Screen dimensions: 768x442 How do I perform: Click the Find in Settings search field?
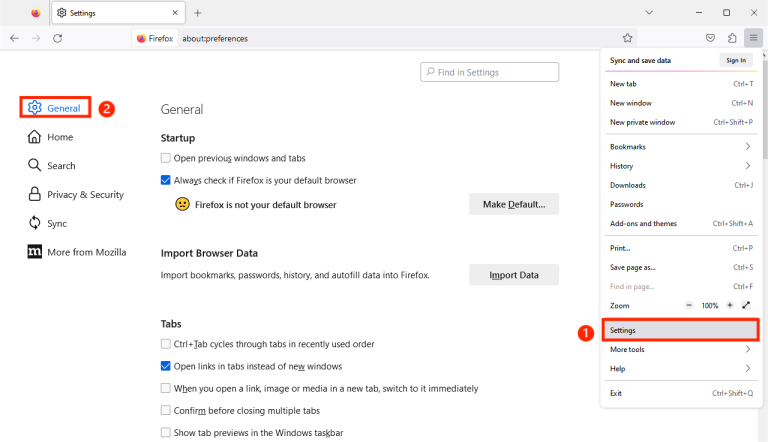pos(490,72)
